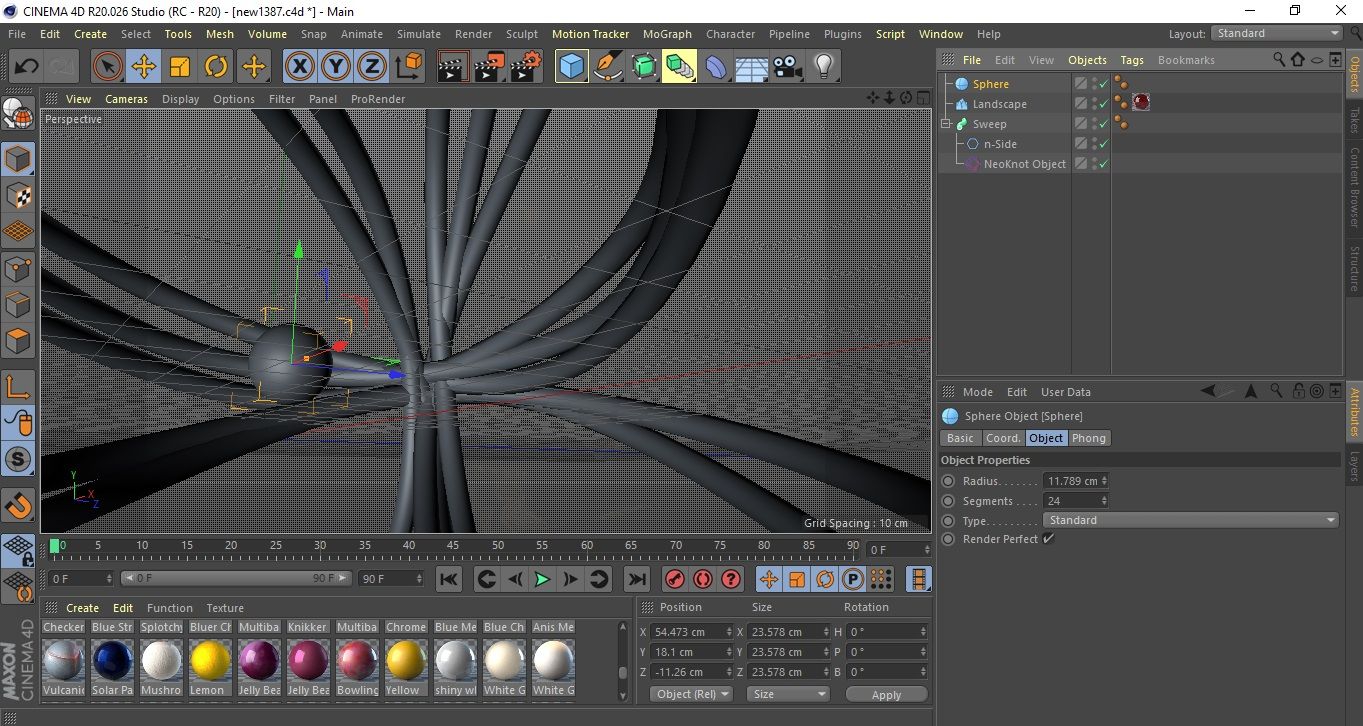
Task: Toggle Y axis lock
Action: coord(336,67)
